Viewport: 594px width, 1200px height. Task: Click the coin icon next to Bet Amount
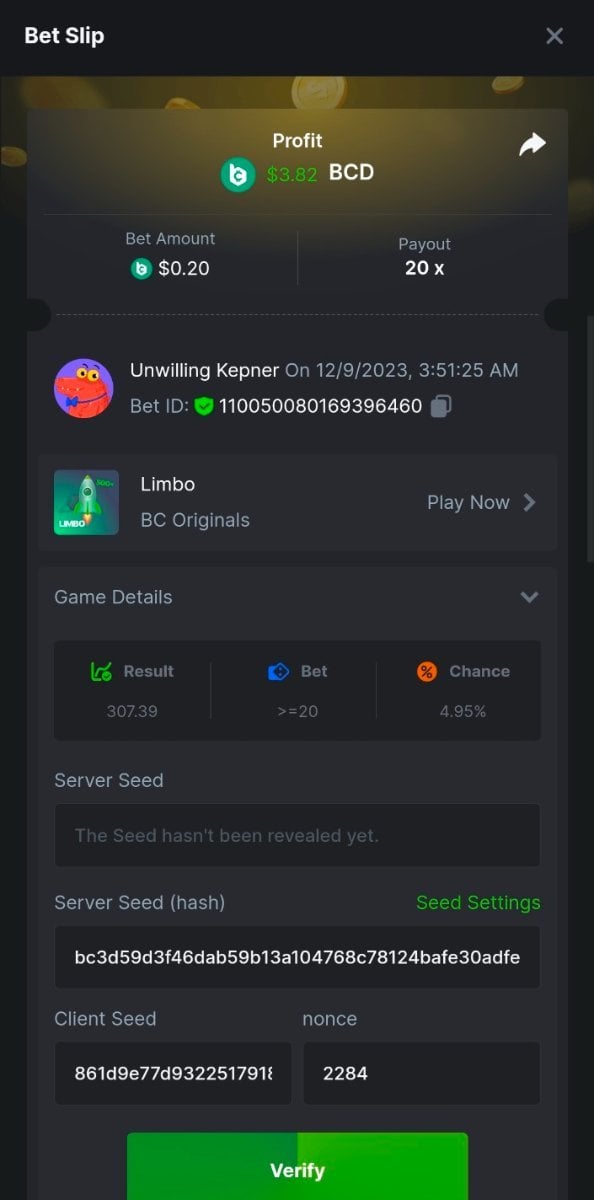[x=141, y=268]
